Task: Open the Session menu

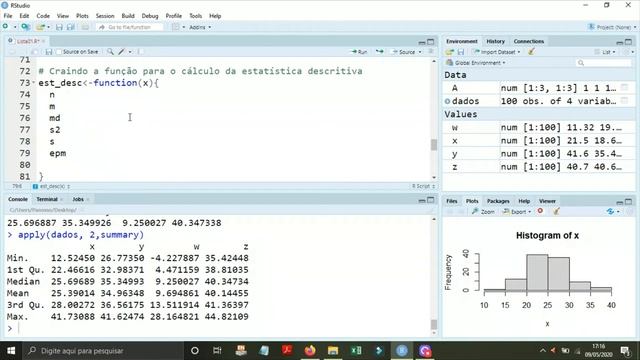Action: (105, 16)
